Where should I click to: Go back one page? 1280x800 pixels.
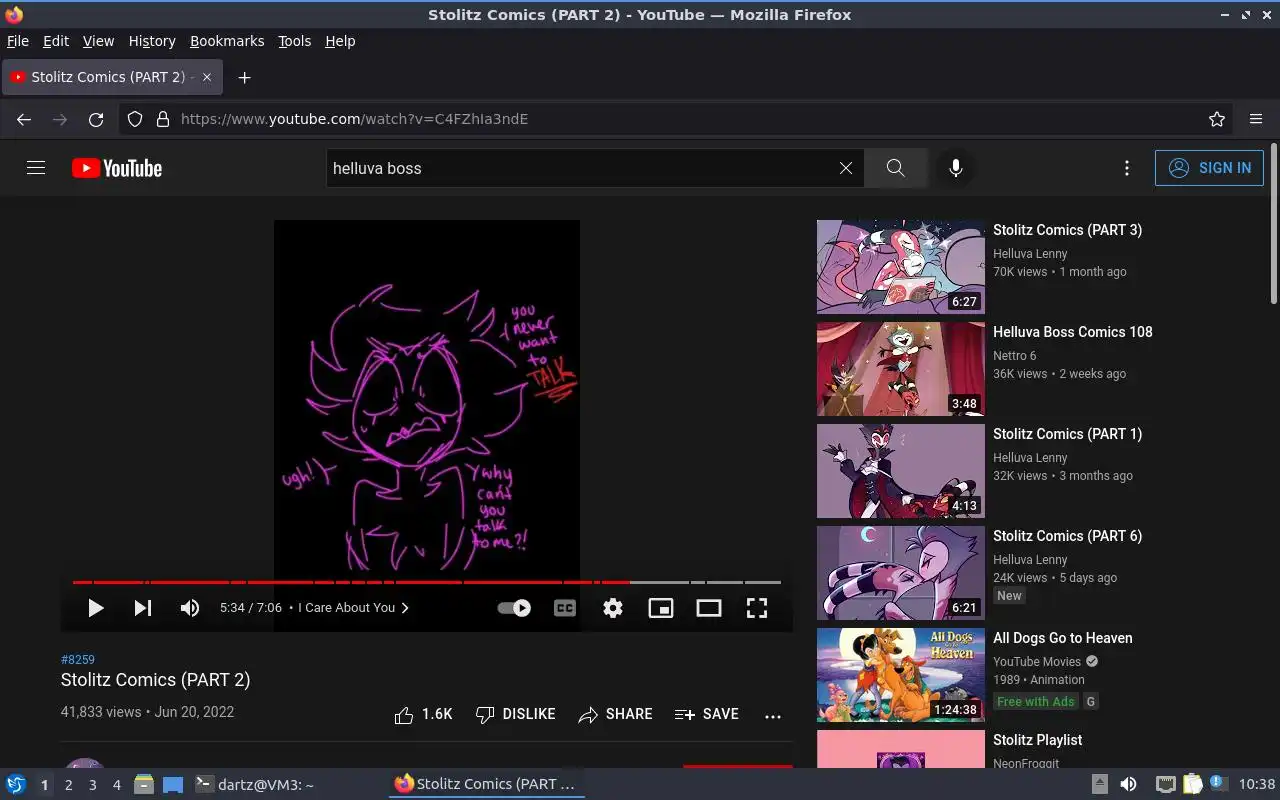point(24,119)
